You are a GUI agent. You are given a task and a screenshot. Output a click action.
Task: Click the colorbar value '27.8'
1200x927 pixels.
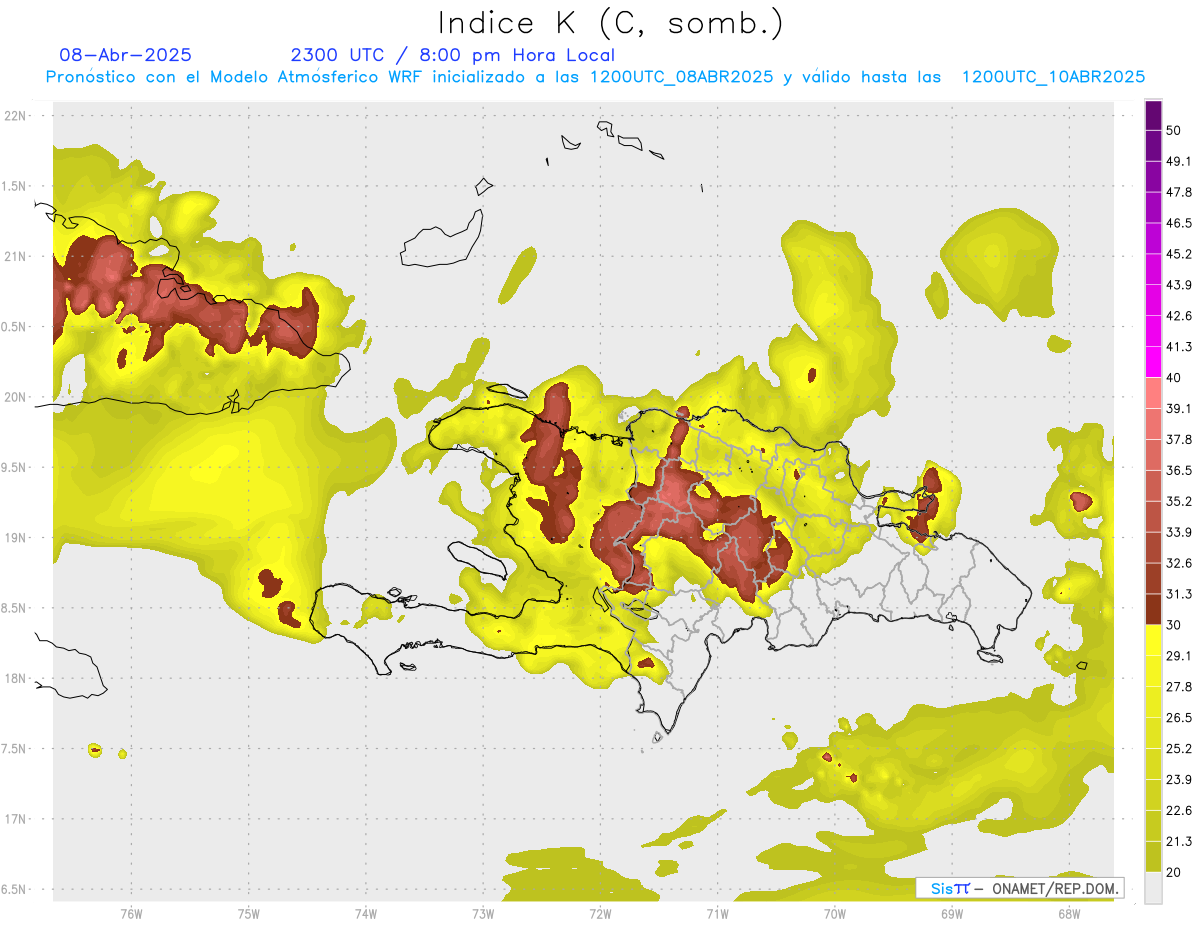coord(1179,687)
